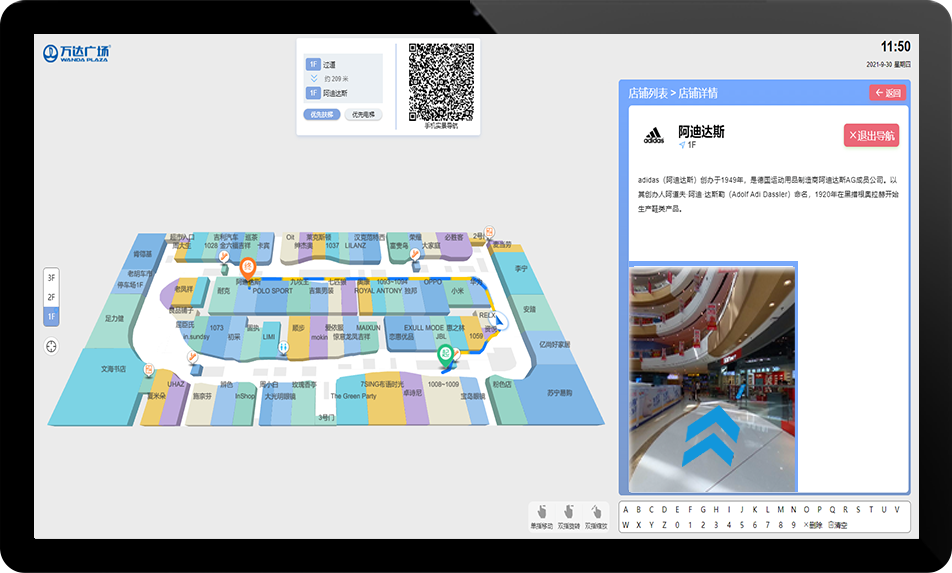Tap the orange destination pin on map
Image resolution: width=952 pixels, height=573 pixels.
coord(248,266)
